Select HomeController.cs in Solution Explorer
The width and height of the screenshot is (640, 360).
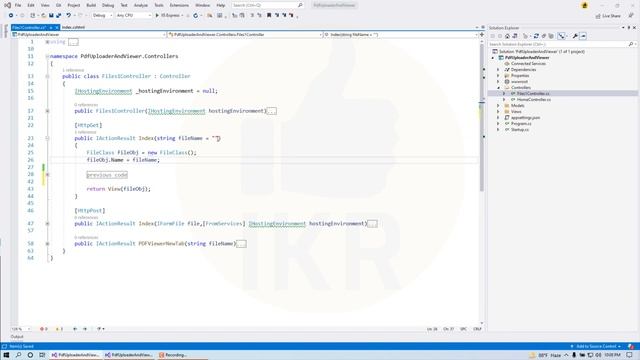(531, 100)
